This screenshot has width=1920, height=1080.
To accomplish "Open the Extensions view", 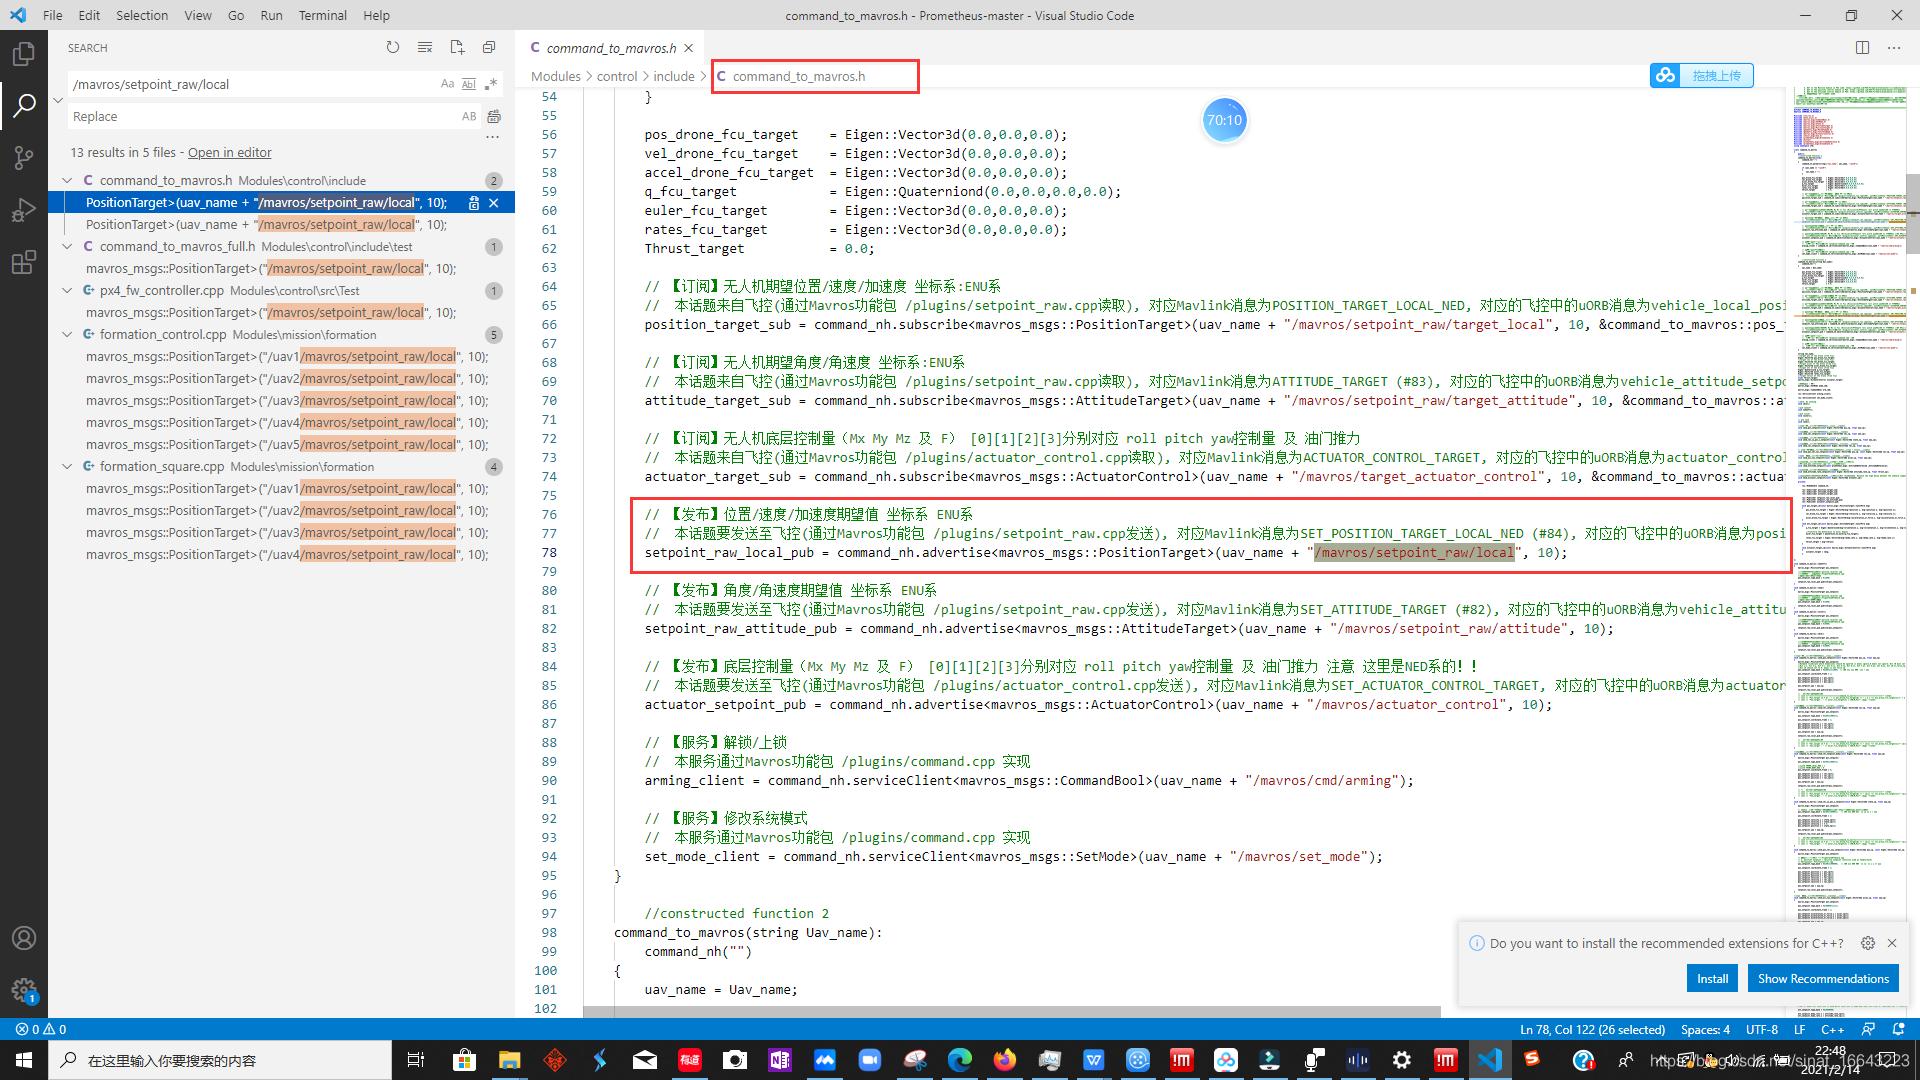I will point(24,261).
